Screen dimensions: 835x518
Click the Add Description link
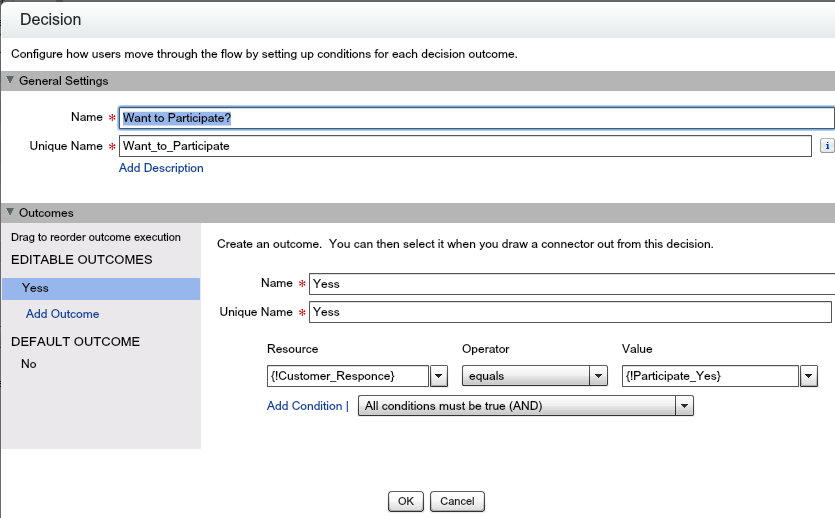(161, 168)
